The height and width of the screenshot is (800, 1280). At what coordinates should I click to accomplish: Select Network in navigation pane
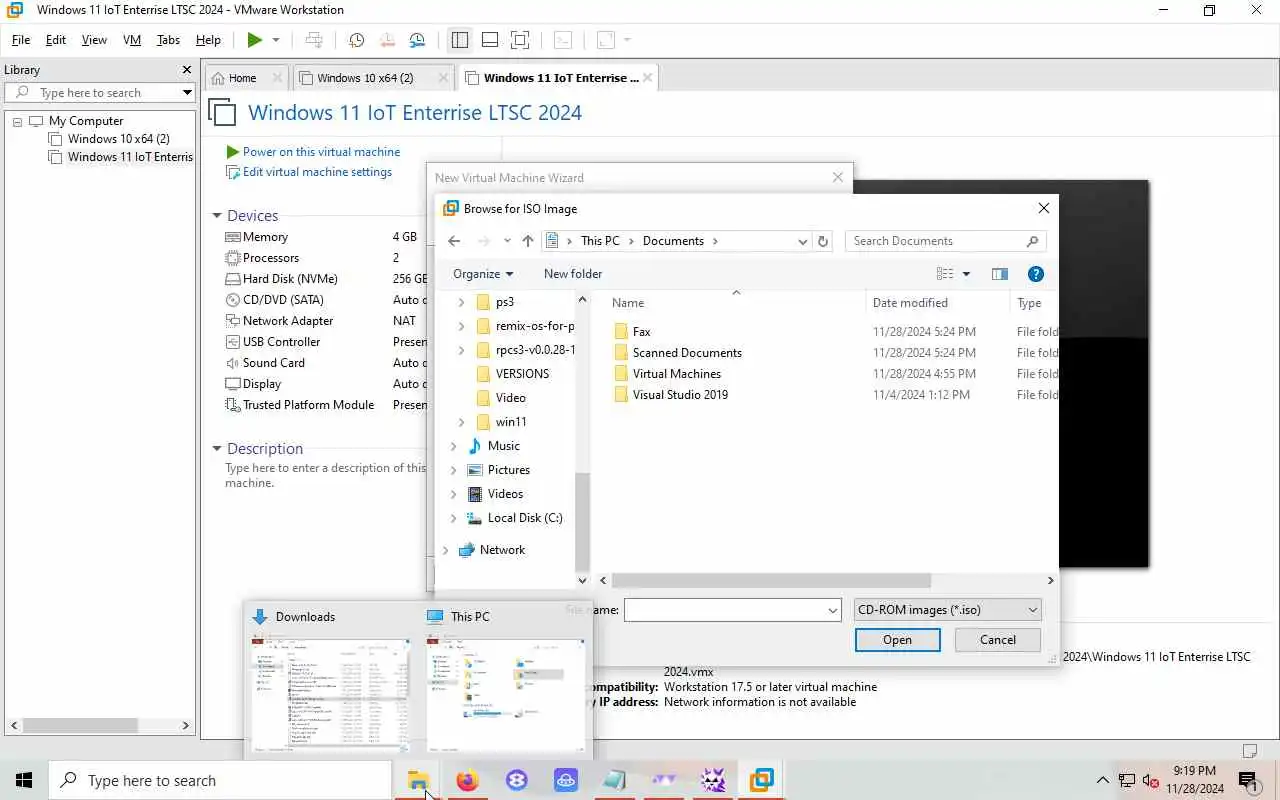pos(502,550)
